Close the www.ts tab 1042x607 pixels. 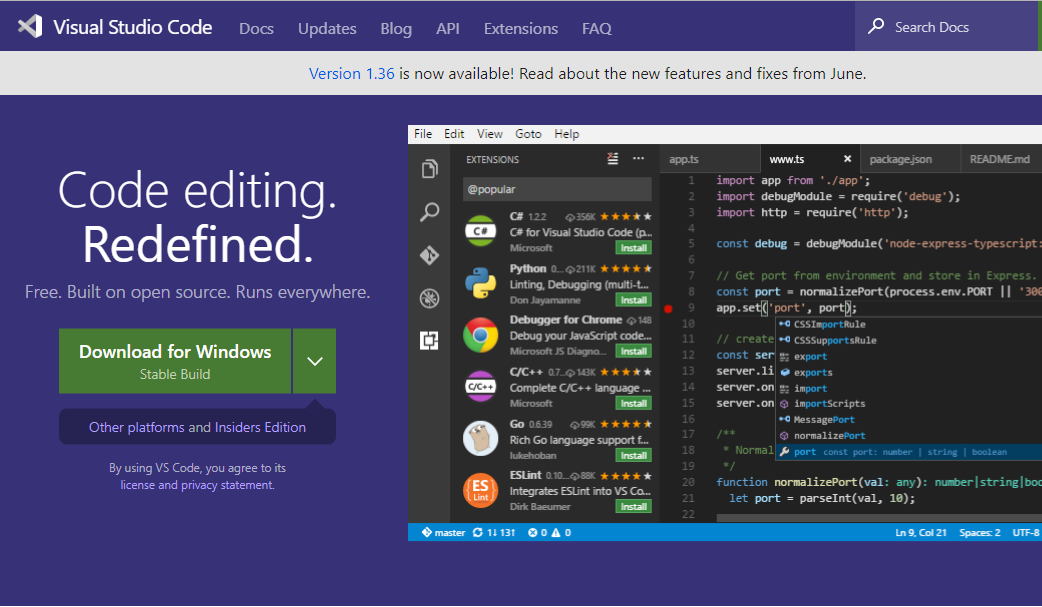tap(847, 159)
